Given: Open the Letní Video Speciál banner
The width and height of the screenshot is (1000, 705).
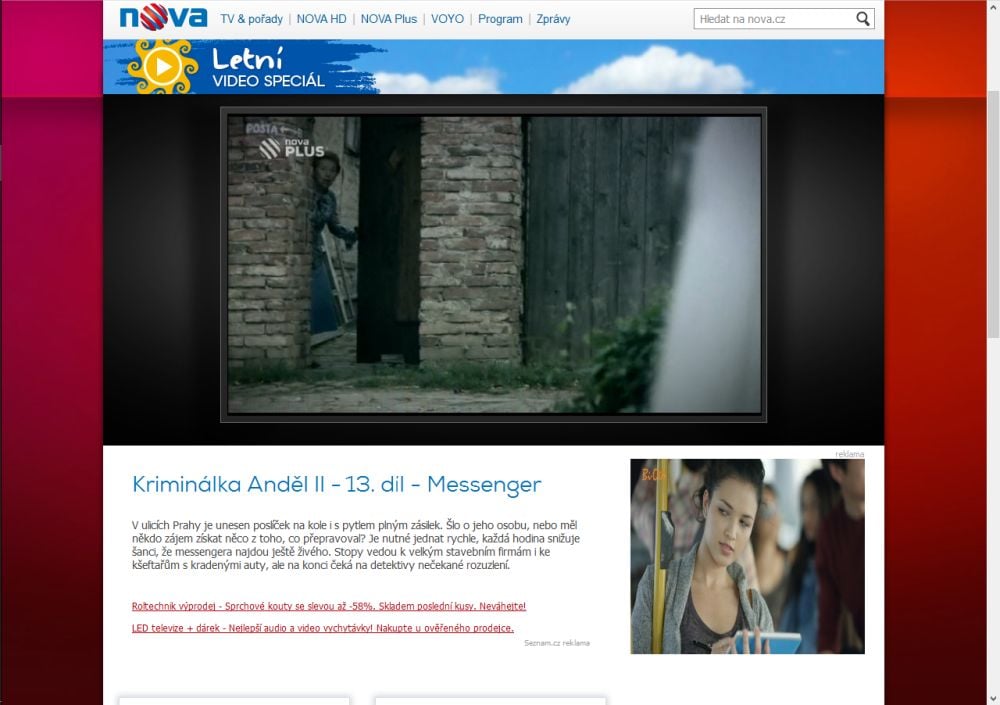Looking at the screenshot, I should [270, 67].
